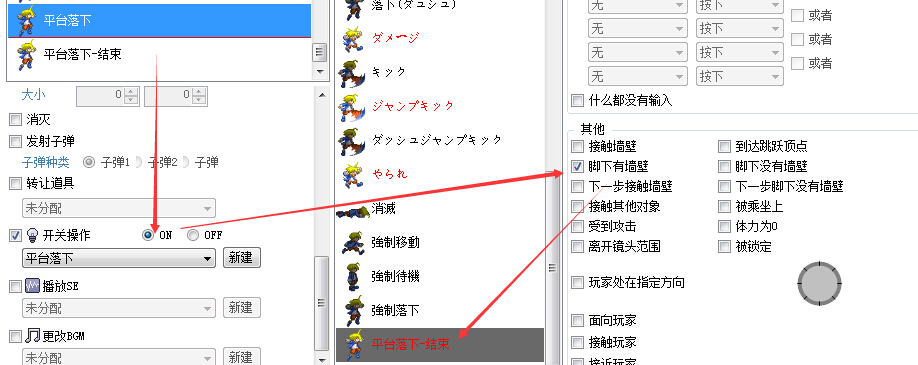Screen dimensions: 918x365
Task: Click the waveform icon beside 播放SE
Action: (x=33, y=286)
